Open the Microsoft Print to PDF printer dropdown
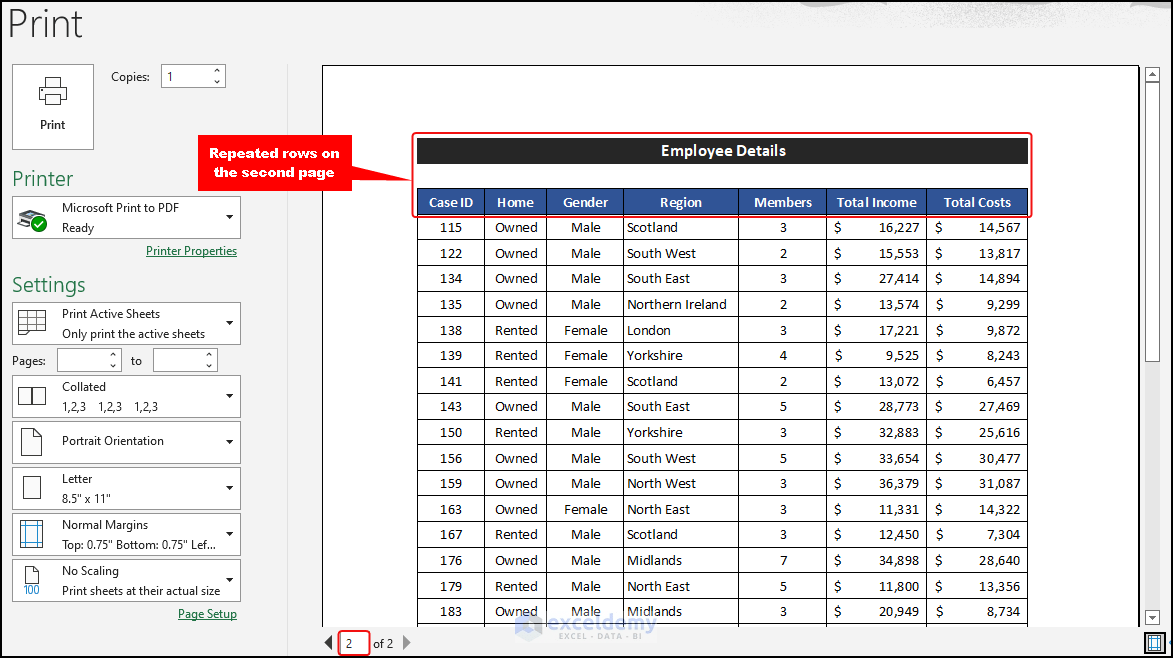This screenshot has width=1173, height=658. (x=231, y=217)
